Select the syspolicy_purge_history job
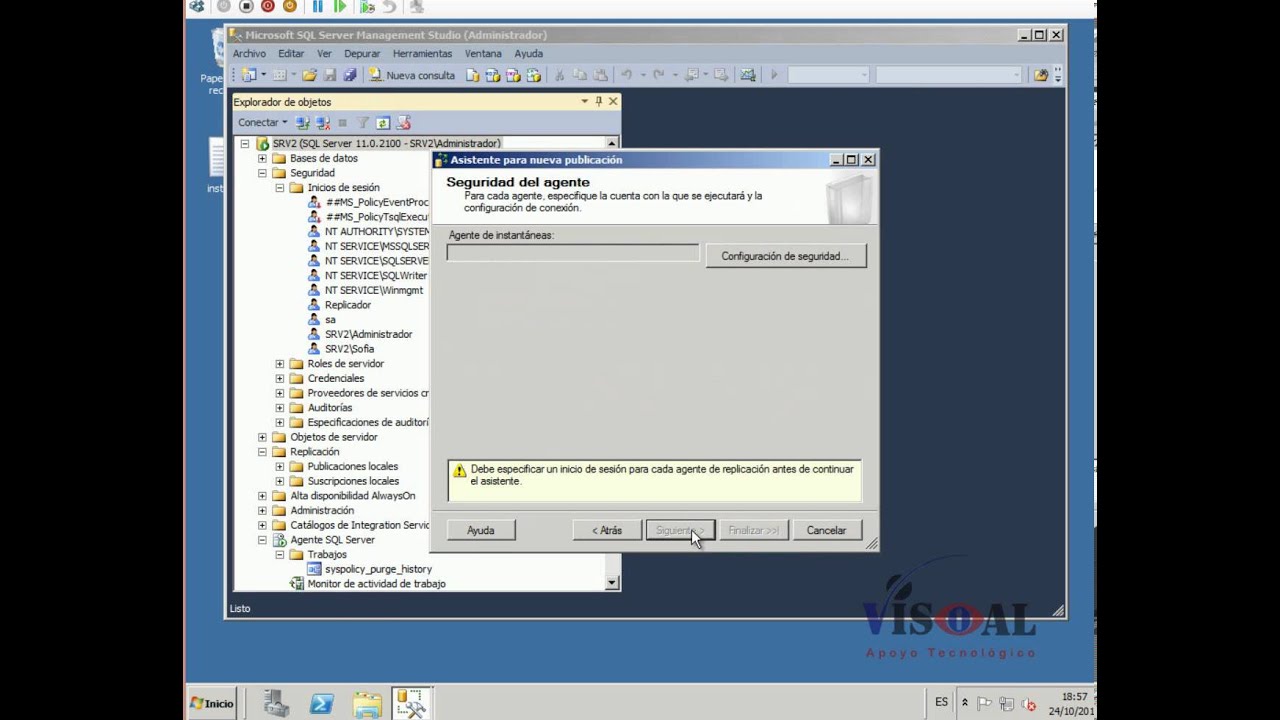 [x=378, y=569]
